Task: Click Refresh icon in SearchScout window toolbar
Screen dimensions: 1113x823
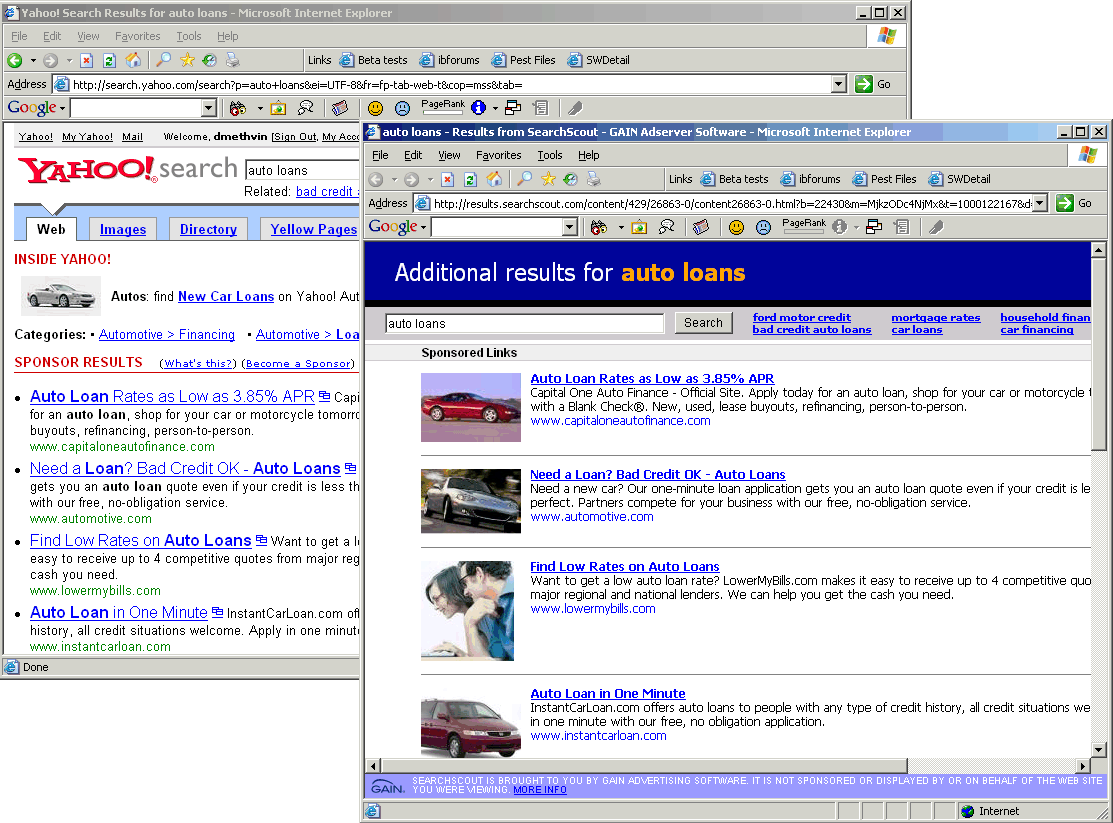Action: (x=470, y=180)
